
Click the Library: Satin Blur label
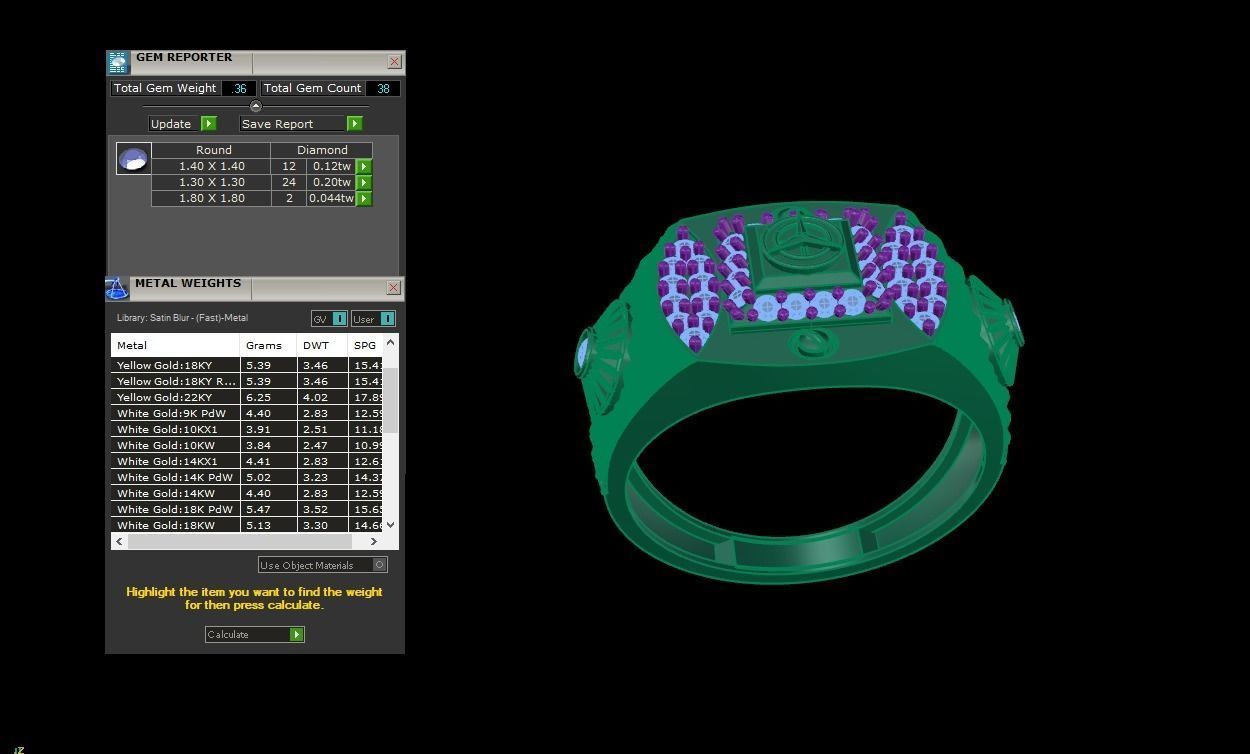[182, 318]
